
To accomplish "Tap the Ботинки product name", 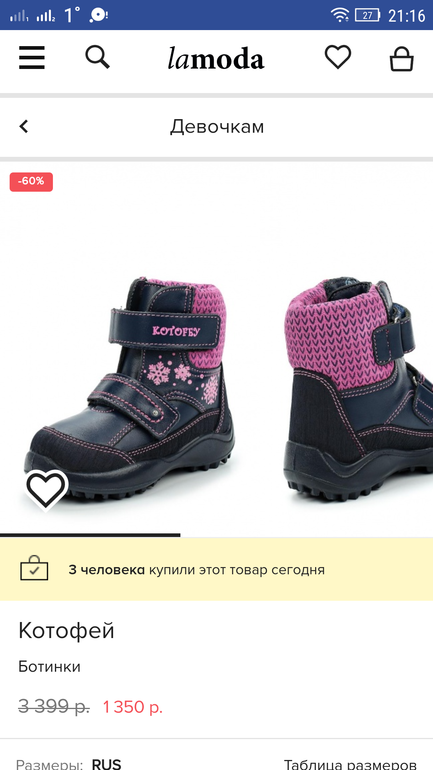I will coord(49,667).
